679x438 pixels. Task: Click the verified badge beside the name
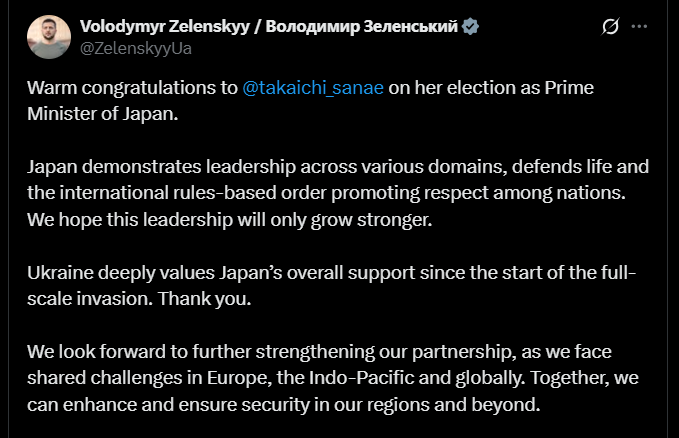point(470,27)
